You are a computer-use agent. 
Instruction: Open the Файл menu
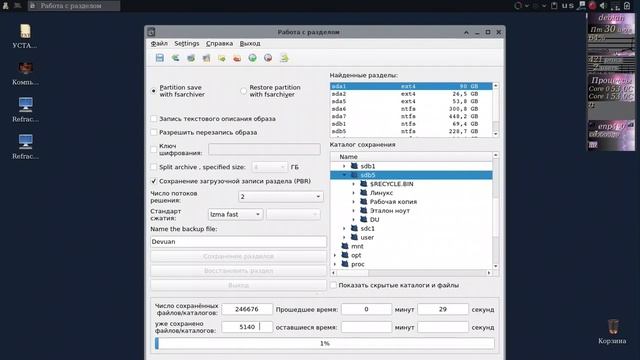(159, 43)
